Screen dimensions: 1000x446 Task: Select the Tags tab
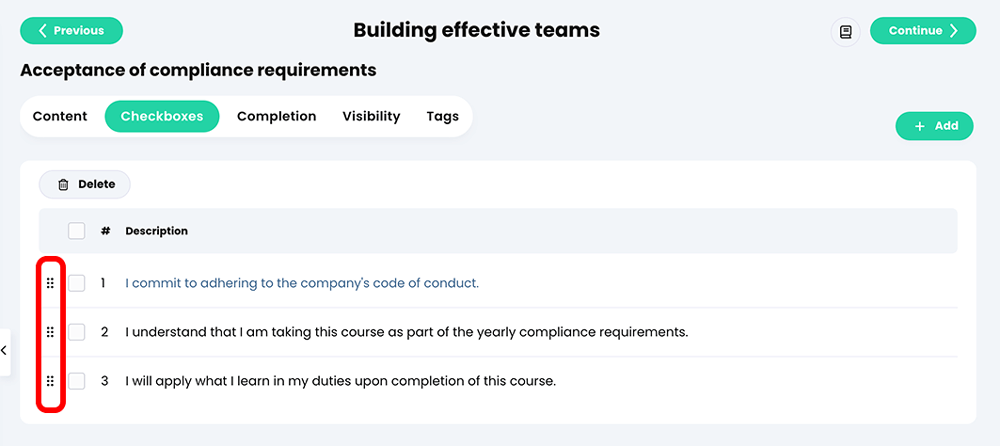443,116
